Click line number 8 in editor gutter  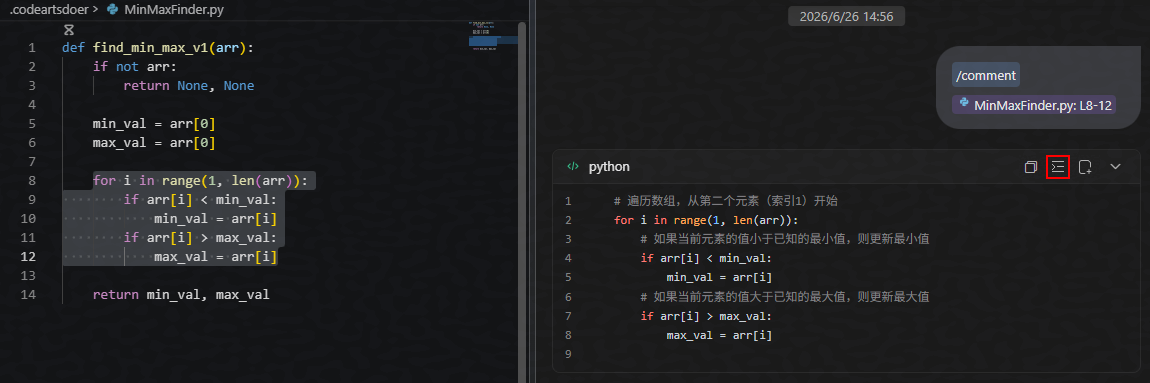pyautogui.click(x=32, y=180)
